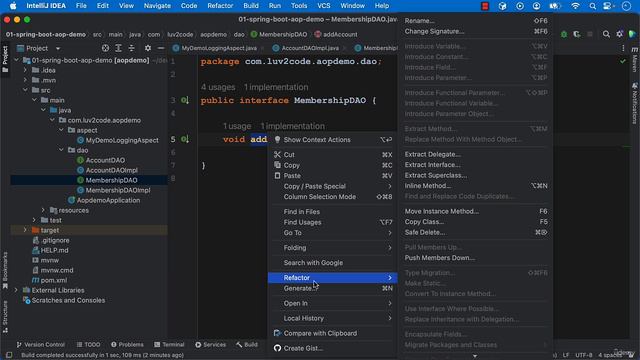Click the implementation gutter icon on line 5
This screenshot has height=360, width=640.
pos(185,139)
